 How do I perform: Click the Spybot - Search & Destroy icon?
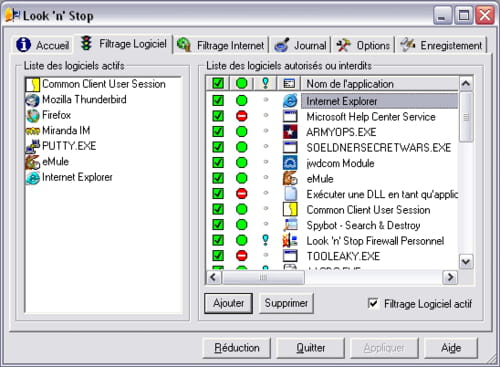290,225
